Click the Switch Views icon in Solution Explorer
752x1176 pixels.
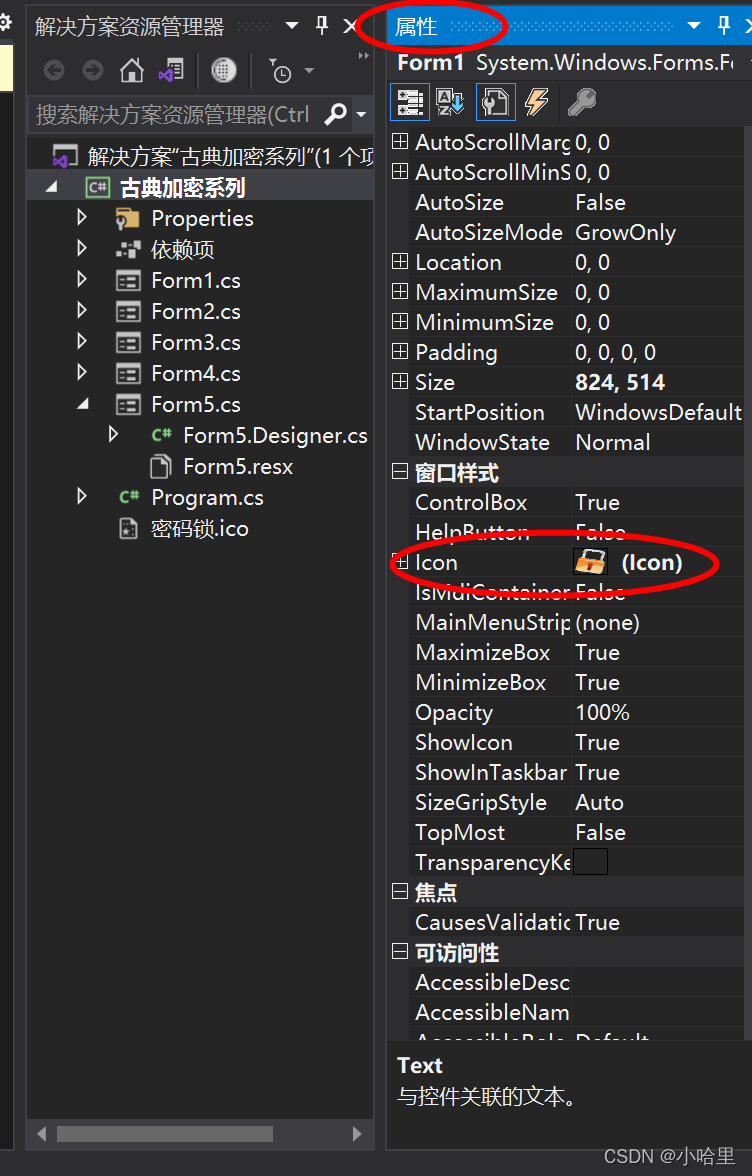(172, 70)
